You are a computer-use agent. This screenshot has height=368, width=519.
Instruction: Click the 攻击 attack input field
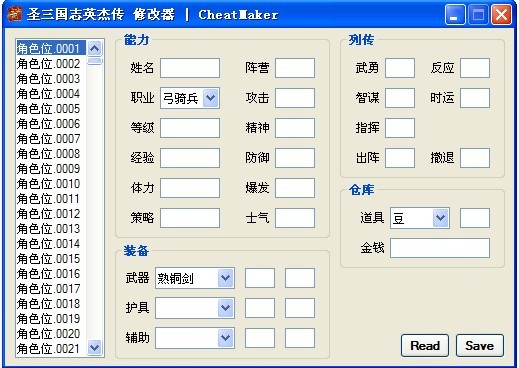click(295, 98)
